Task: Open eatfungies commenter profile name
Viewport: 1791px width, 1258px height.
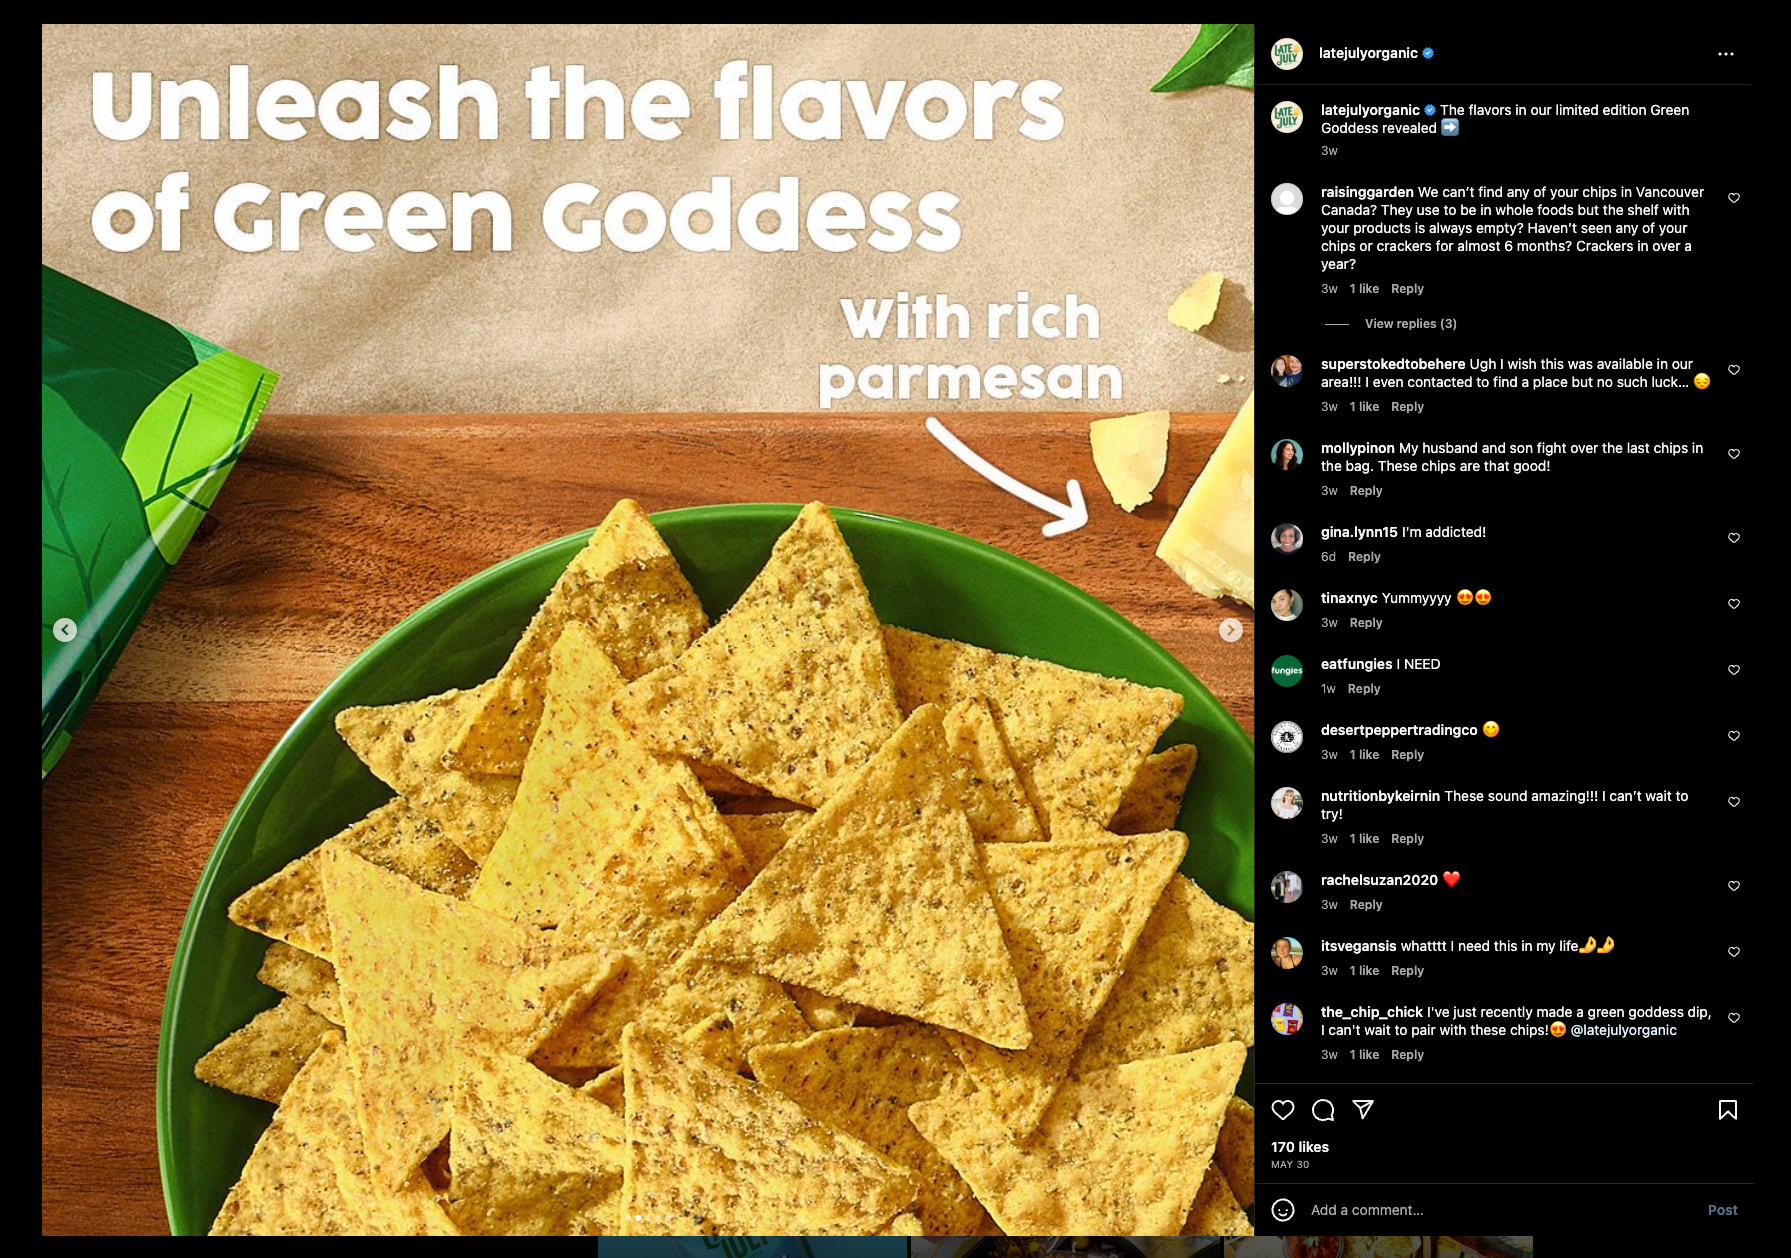Action: [1356, 664]
